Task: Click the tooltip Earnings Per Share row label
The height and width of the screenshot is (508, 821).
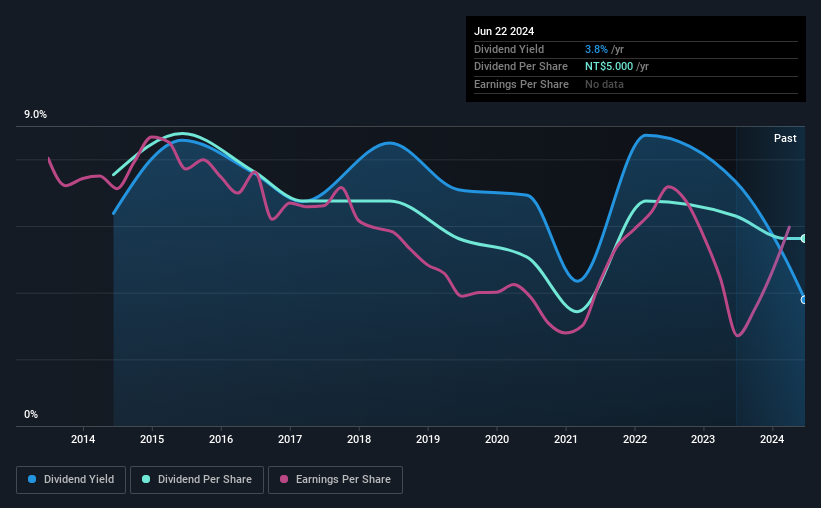Action: click(521, 84)
